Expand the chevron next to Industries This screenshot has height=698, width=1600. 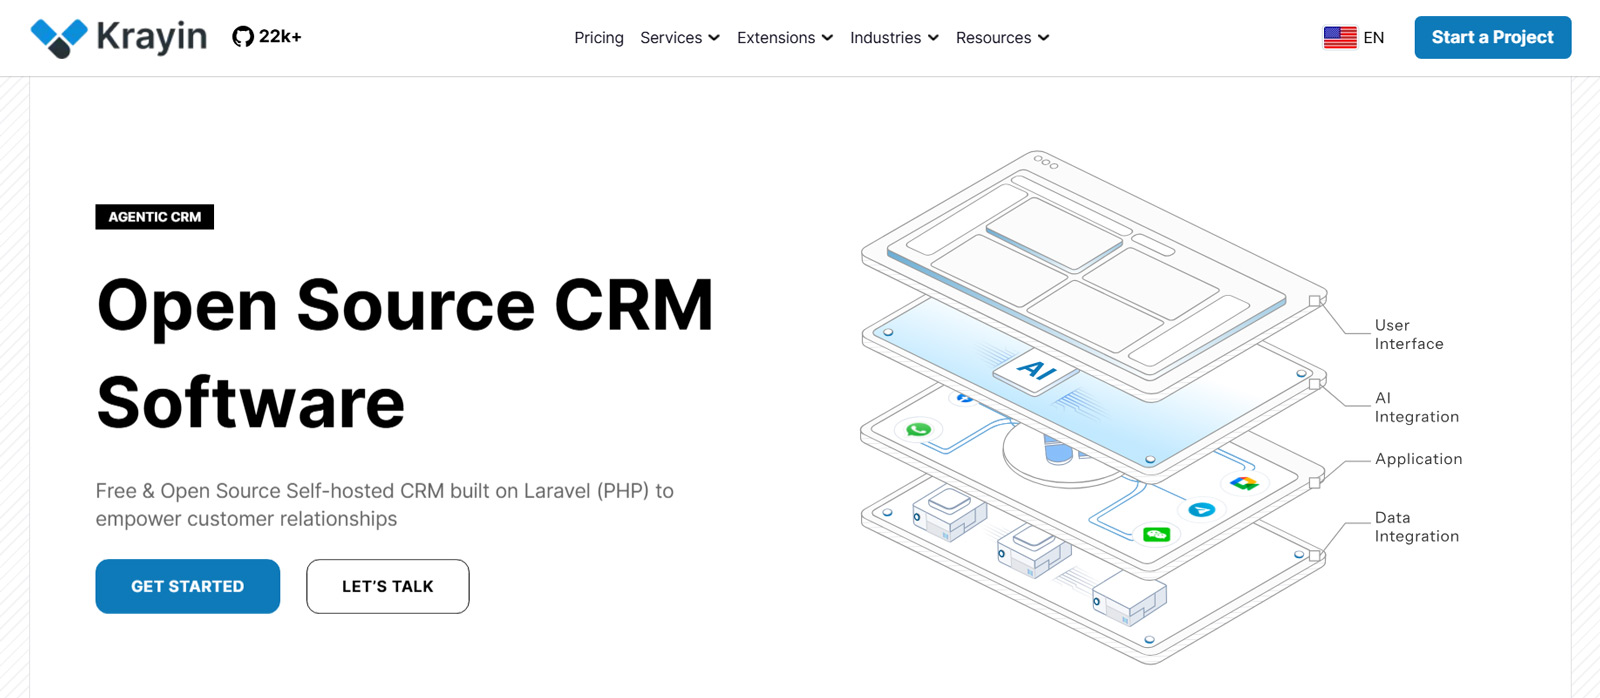pos(933,38)
